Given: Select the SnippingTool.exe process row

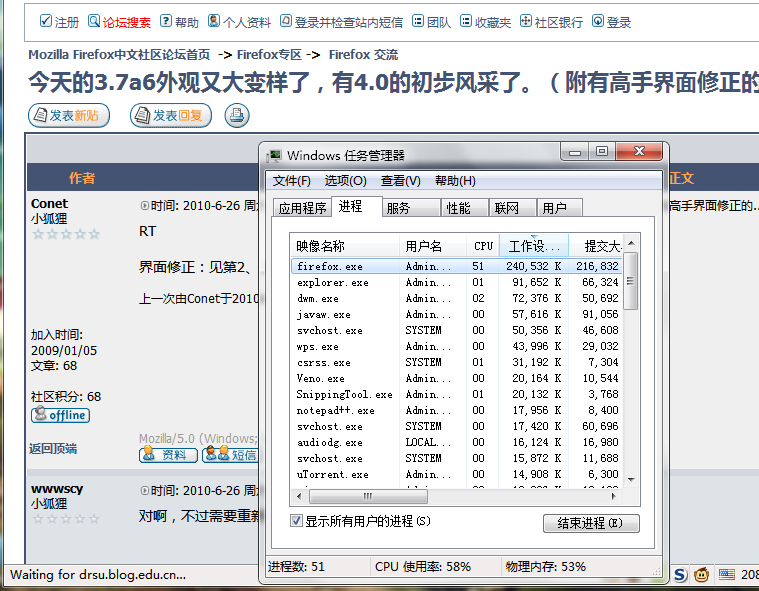Looking at the screenshot, I should (x=457, y=394).
